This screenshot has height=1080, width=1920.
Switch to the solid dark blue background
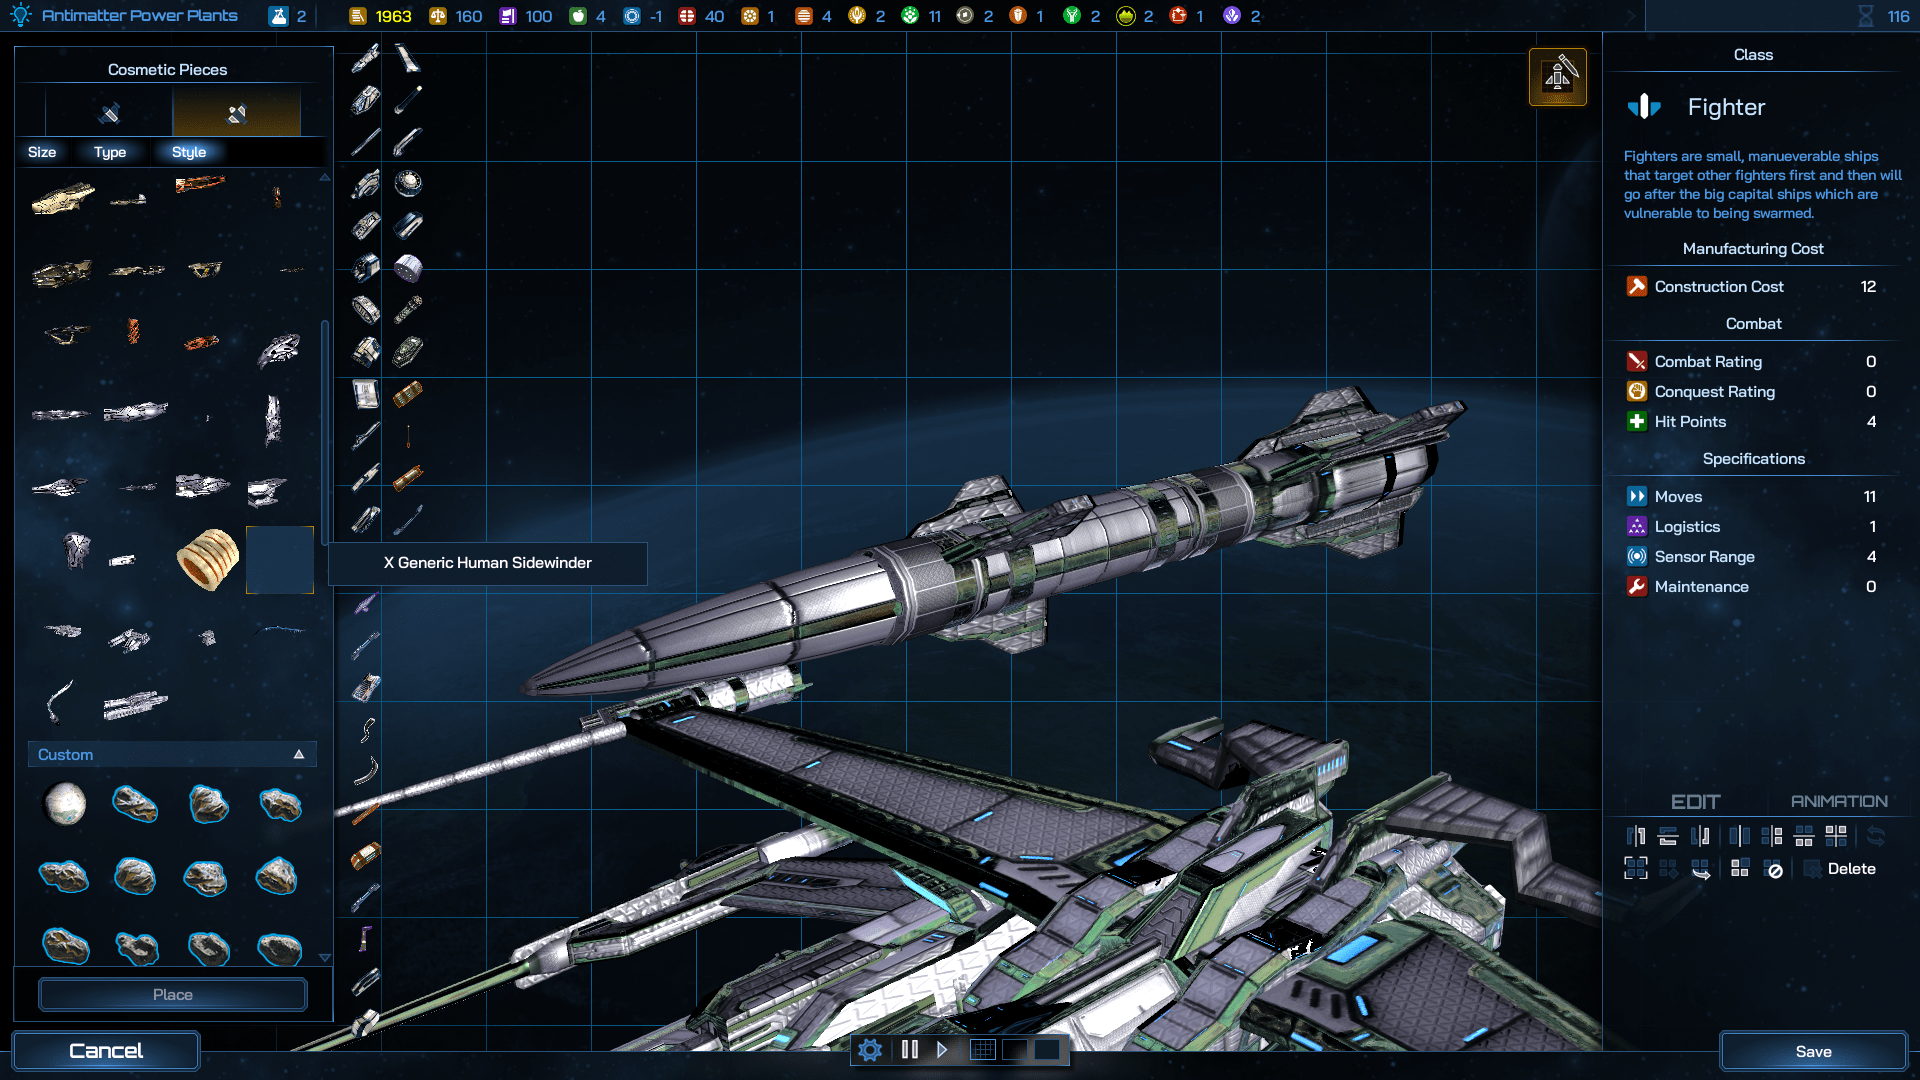pos(1047,1050)
